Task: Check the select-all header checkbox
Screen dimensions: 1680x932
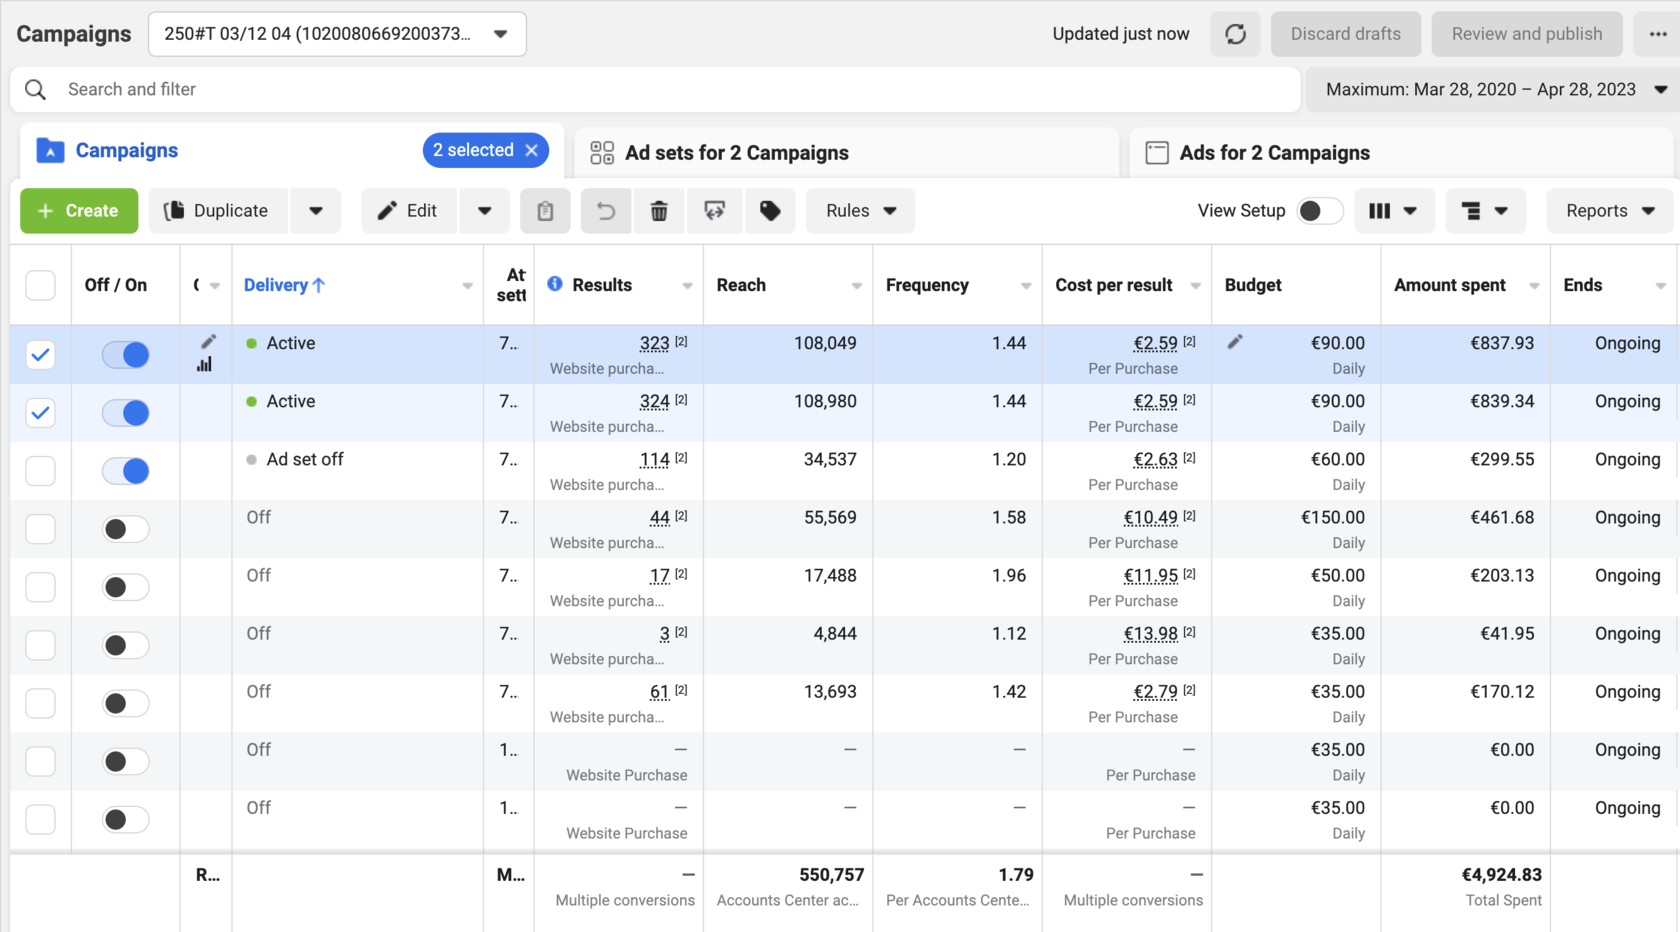Action: [x=40, y=285]
